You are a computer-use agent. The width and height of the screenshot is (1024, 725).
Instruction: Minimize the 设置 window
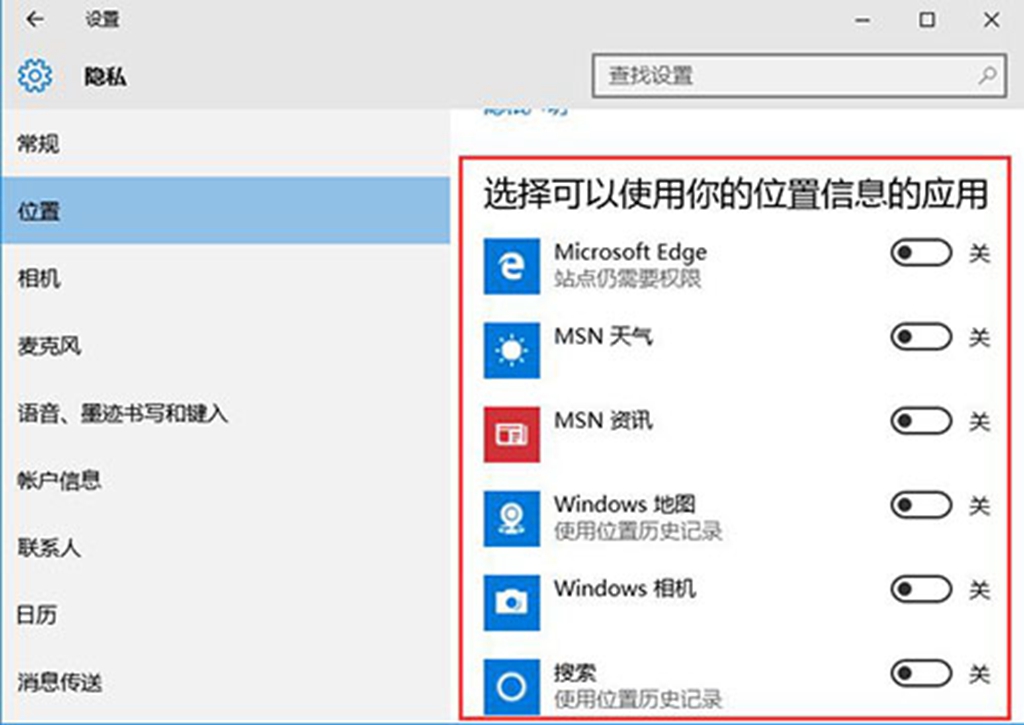(x=863, y=20)
